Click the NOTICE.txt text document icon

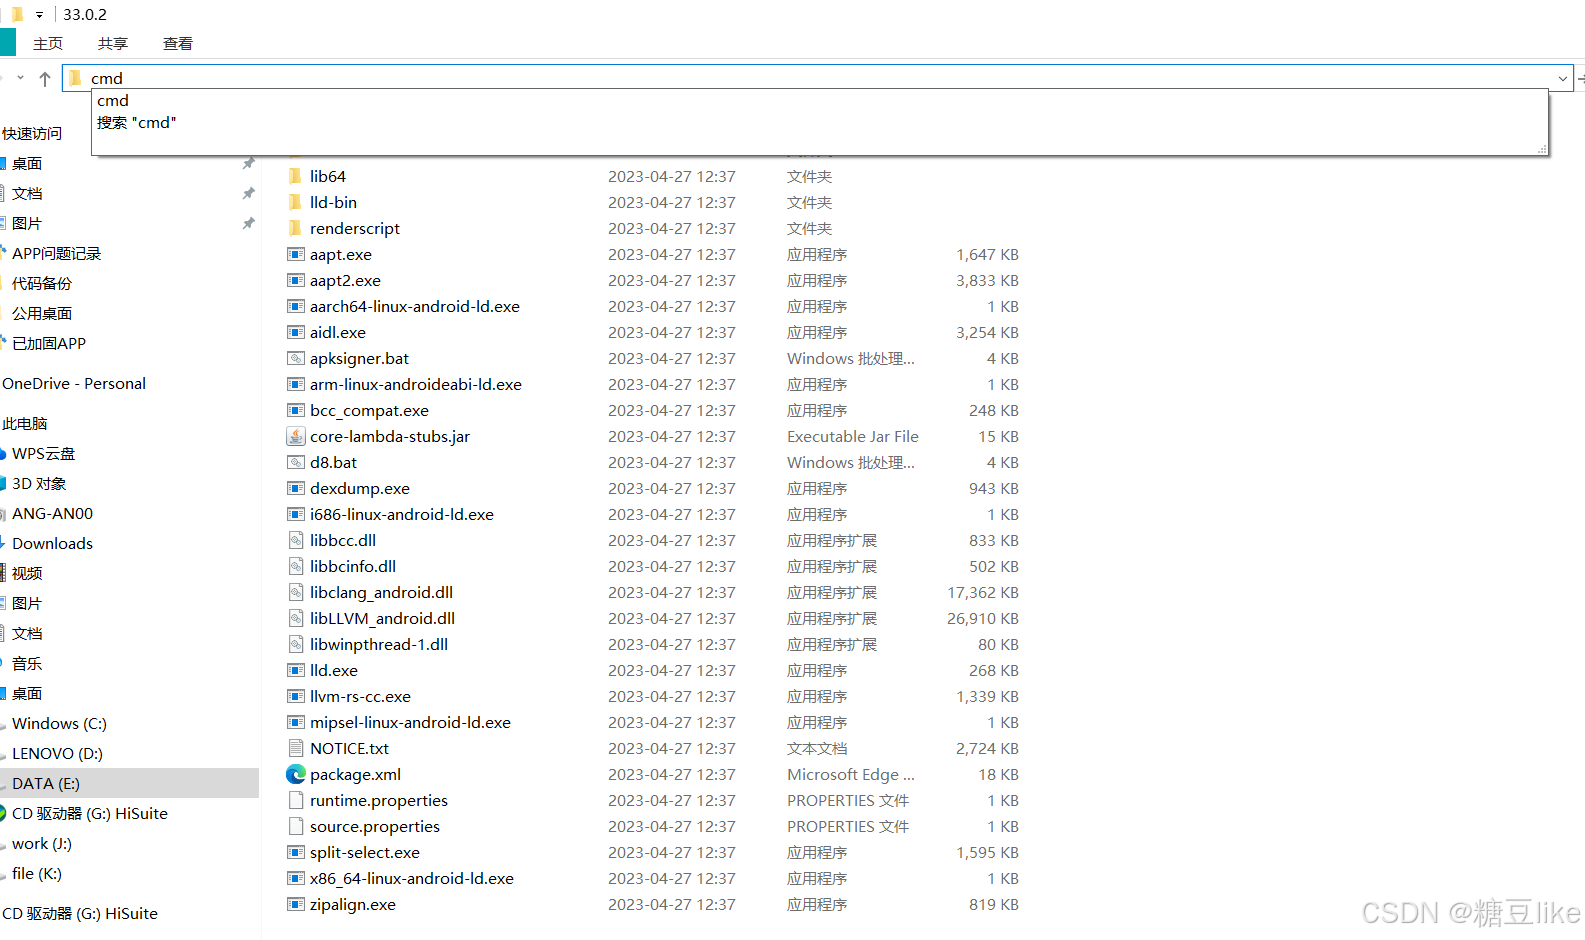(296, 749)
